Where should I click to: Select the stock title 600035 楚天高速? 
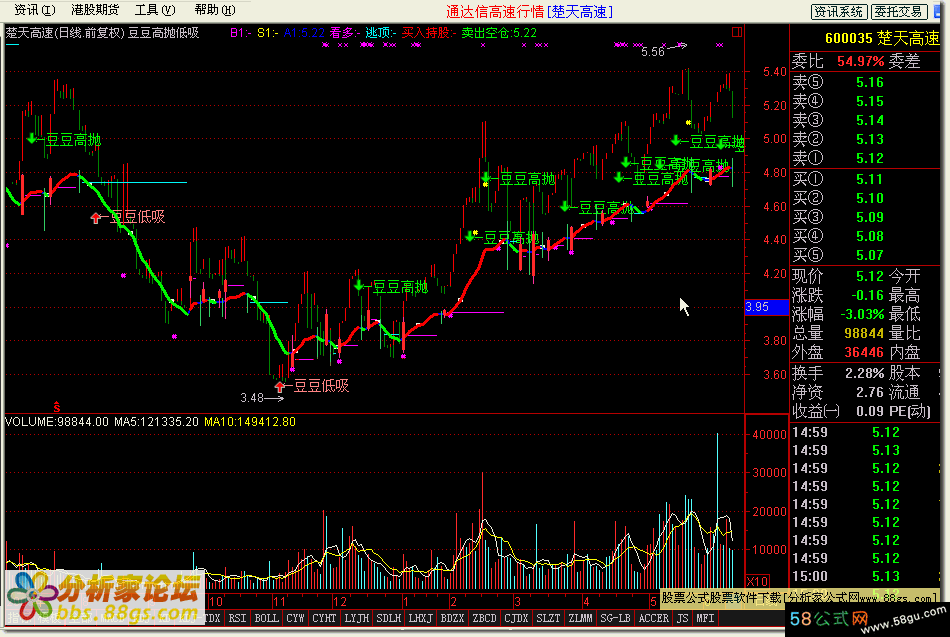[x=882, y=39]
